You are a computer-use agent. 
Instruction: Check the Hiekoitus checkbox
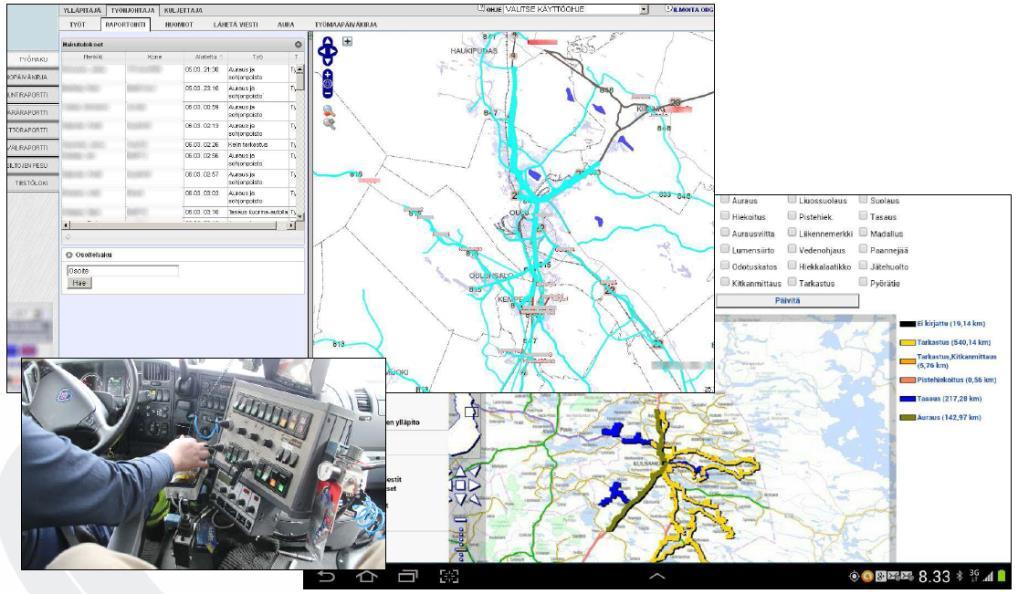pos(725,216)
